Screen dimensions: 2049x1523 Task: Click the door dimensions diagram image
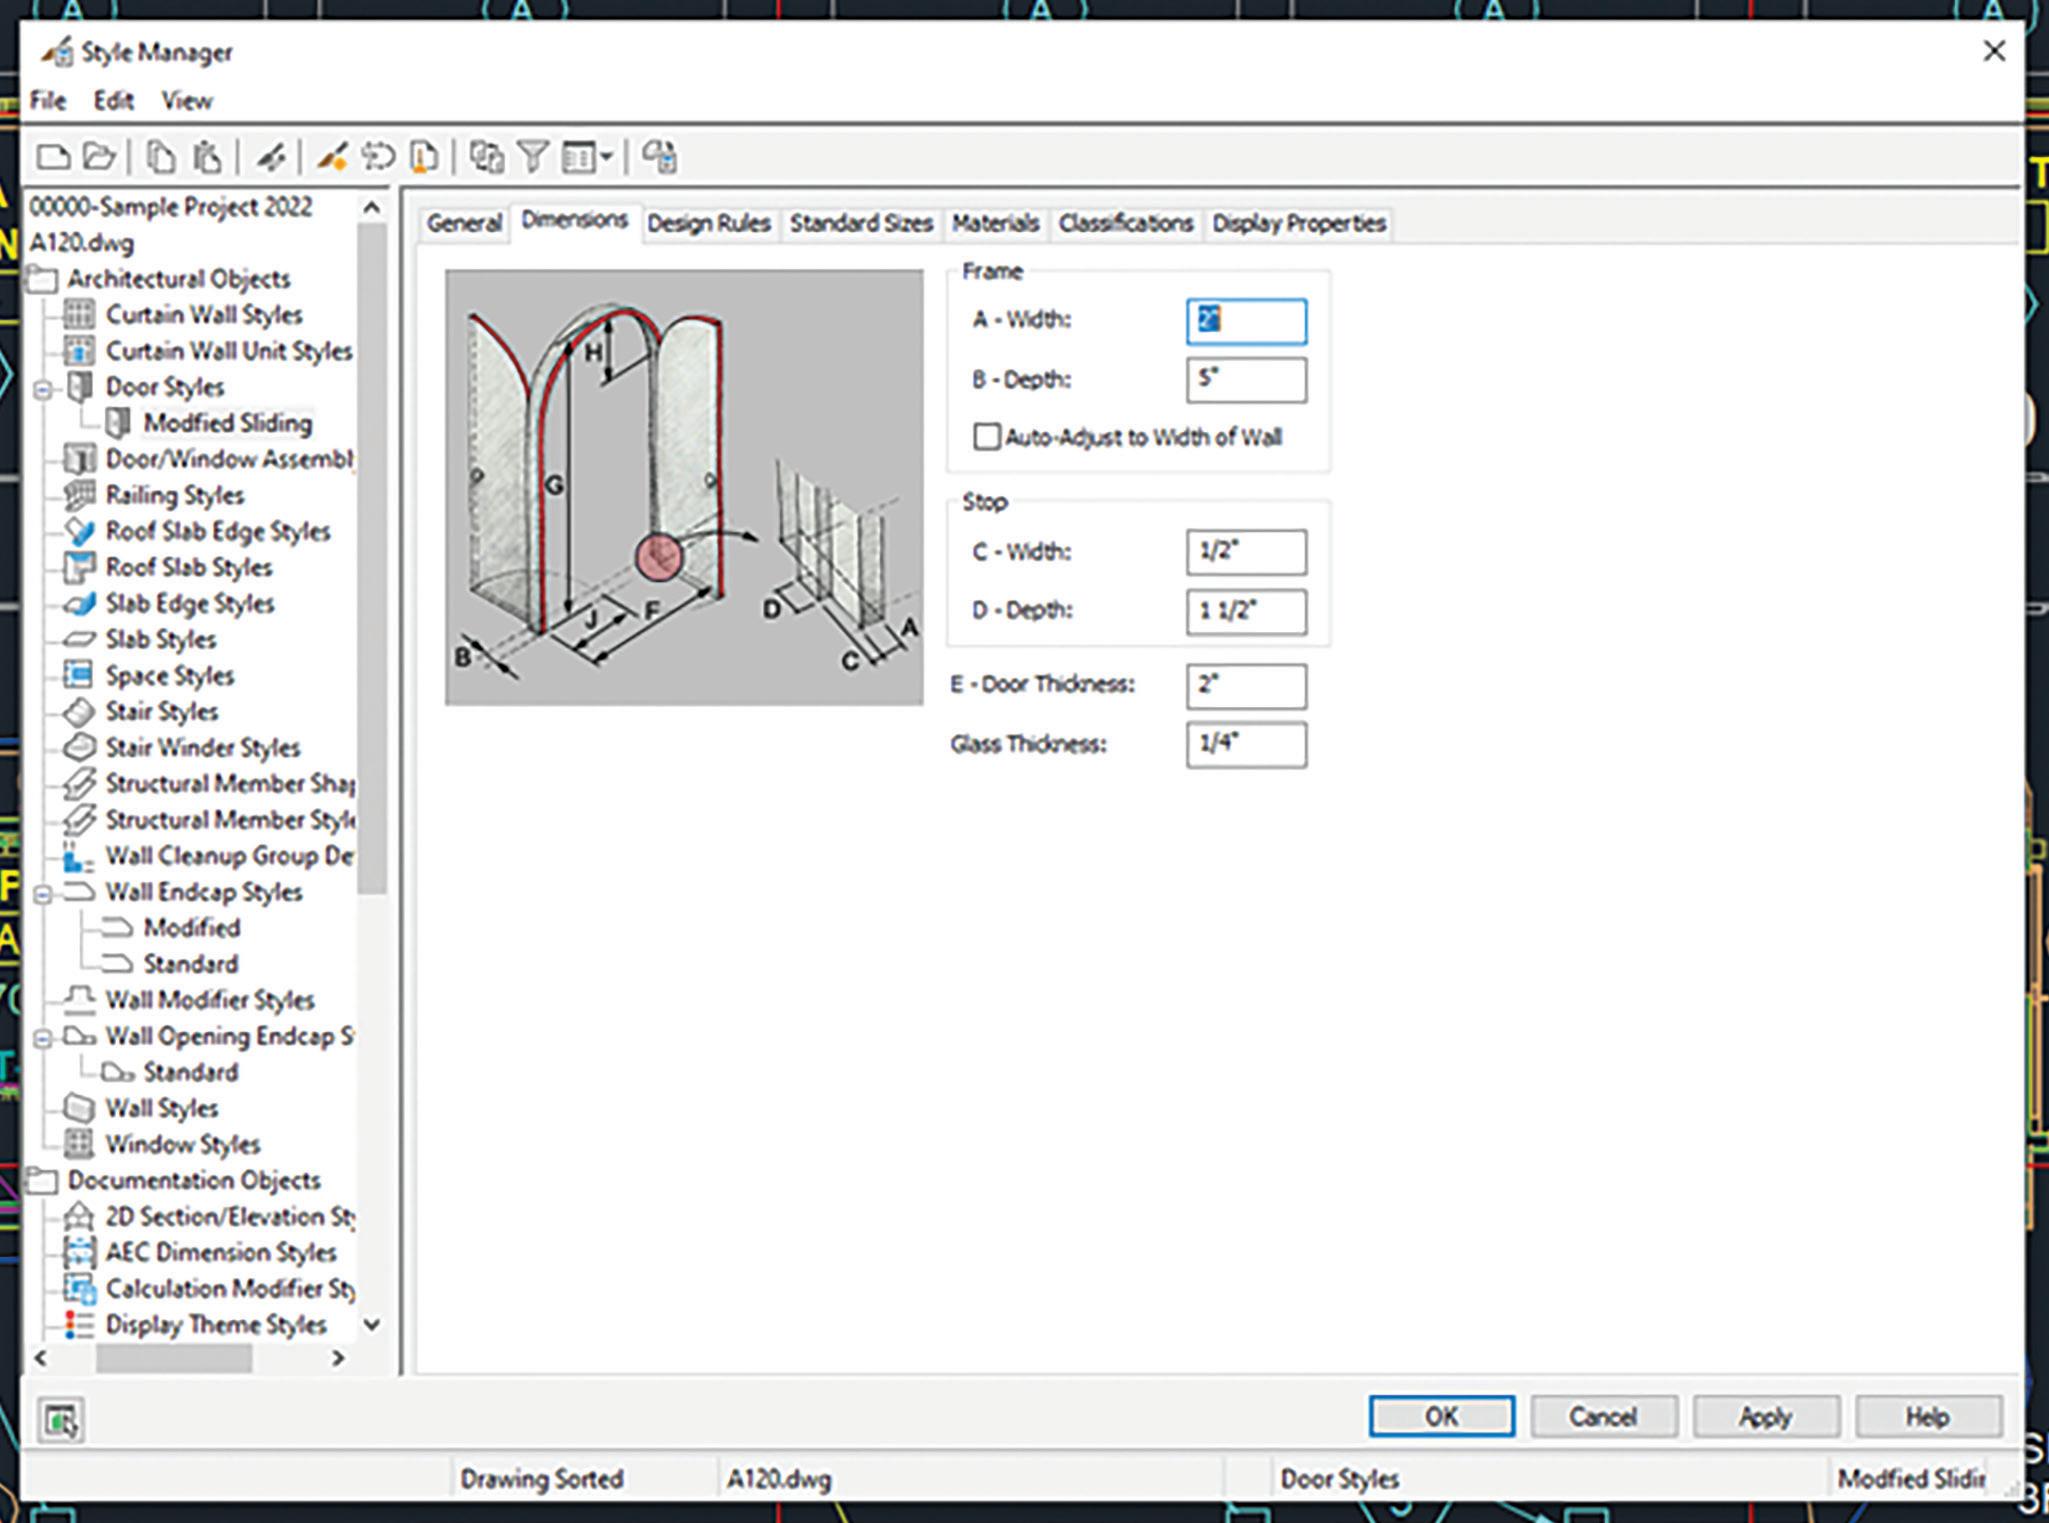click(x=684, y=487)
